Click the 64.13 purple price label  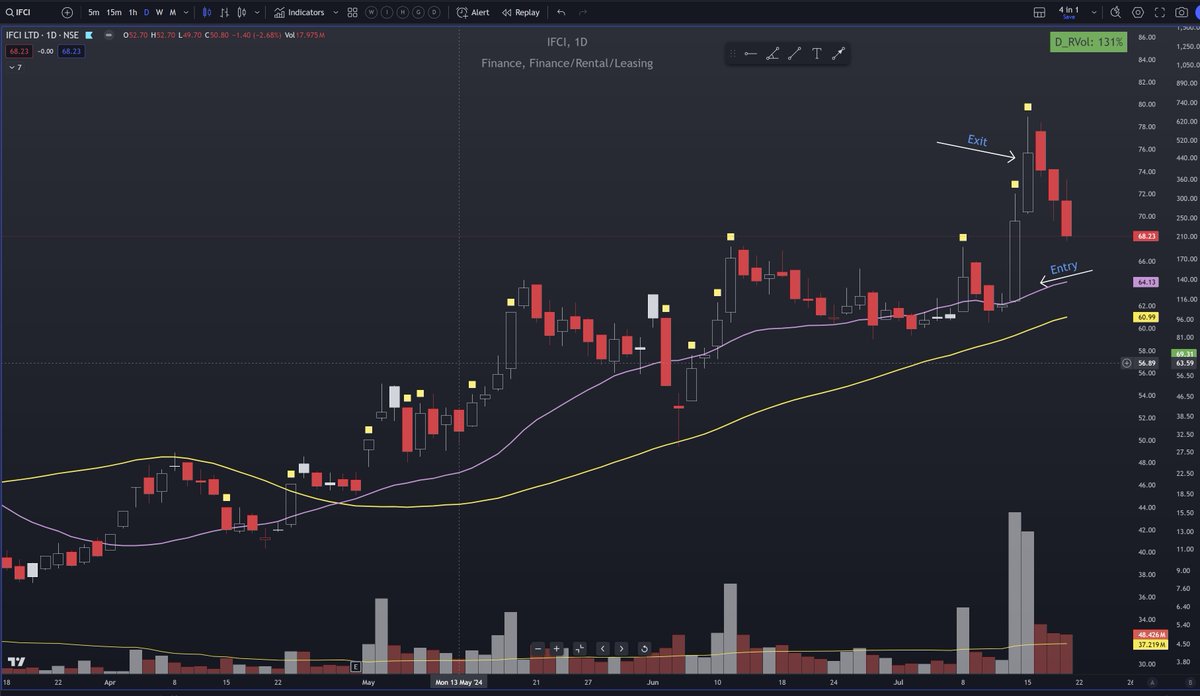(x=1146, y=282)
